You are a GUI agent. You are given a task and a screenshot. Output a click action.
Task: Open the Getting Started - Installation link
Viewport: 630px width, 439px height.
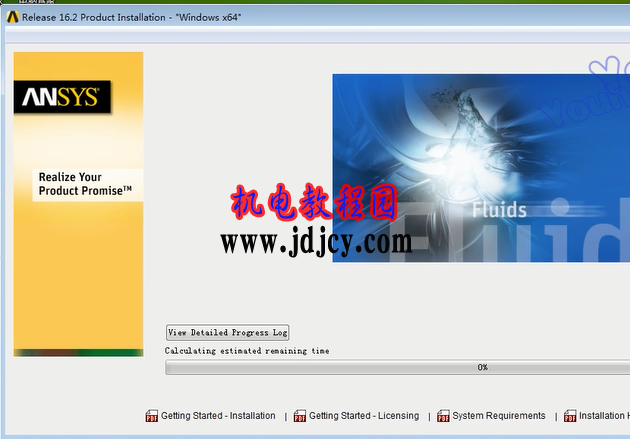click(x=218, y=416)
